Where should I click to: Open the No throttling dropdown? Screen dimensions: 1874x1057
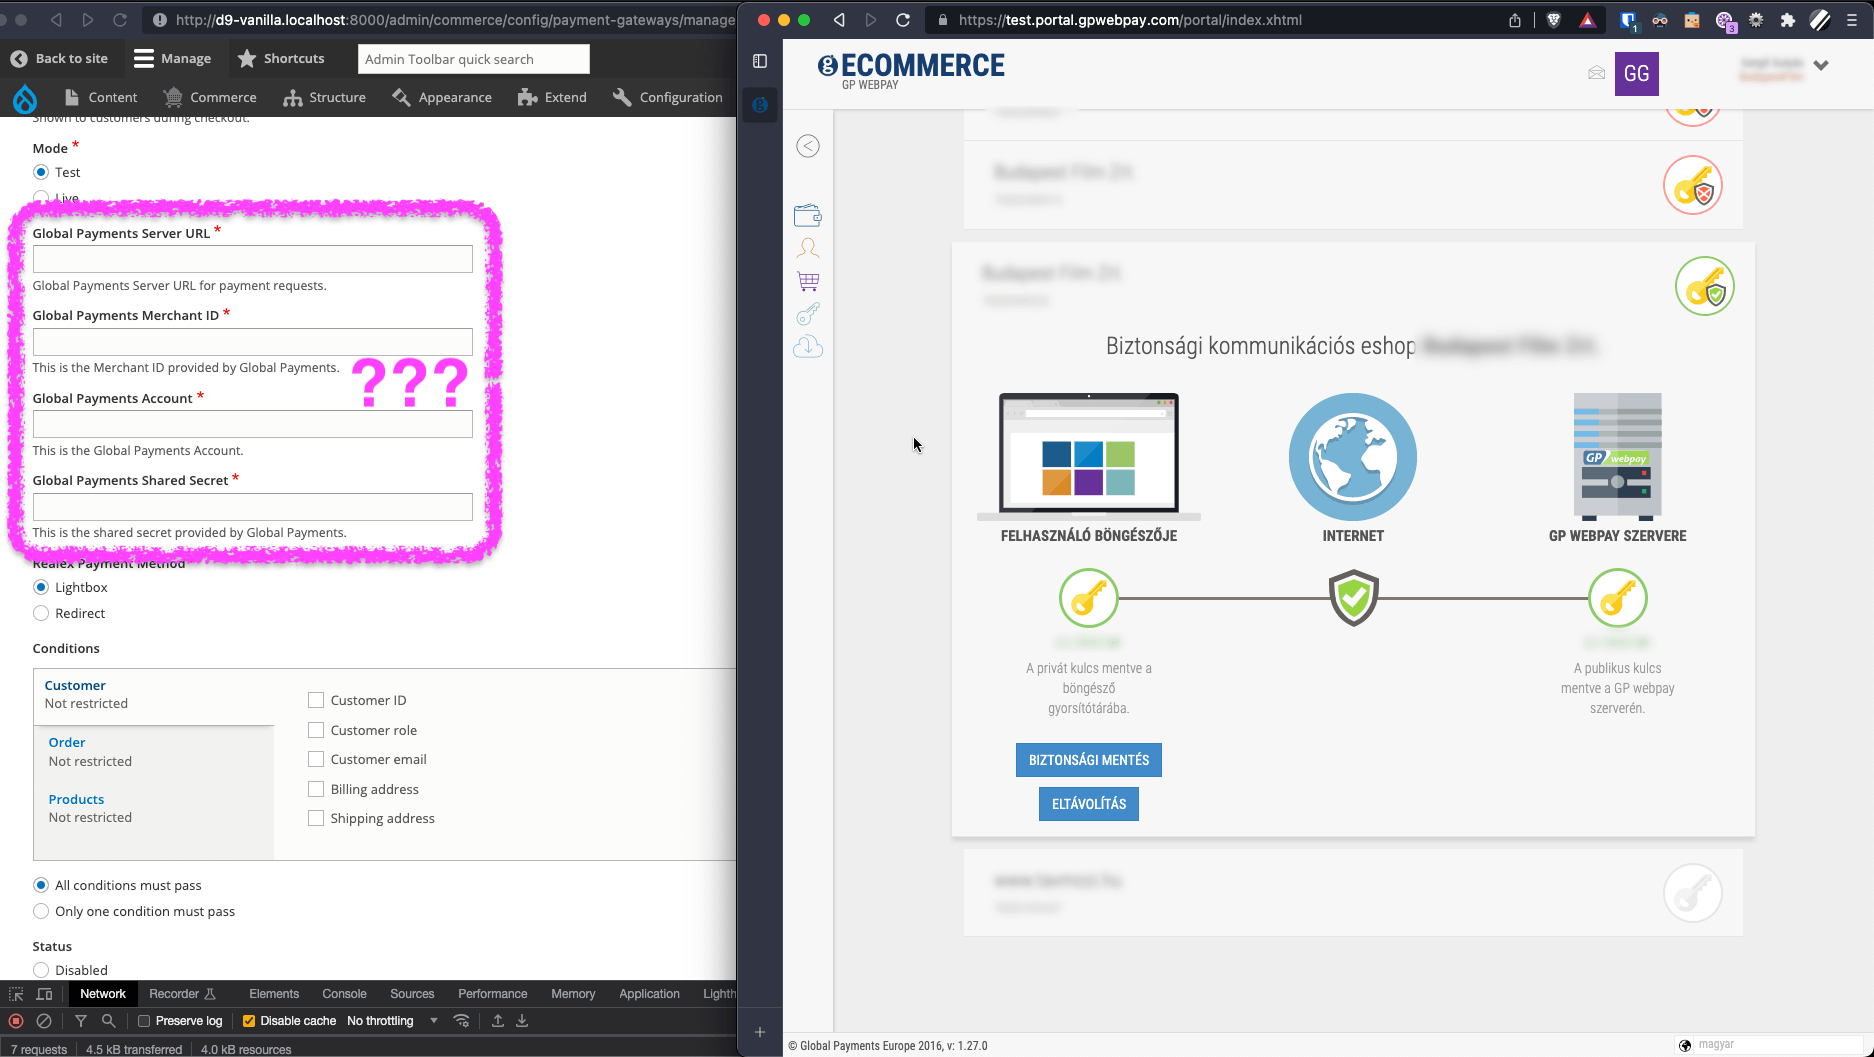point(392,1021)
